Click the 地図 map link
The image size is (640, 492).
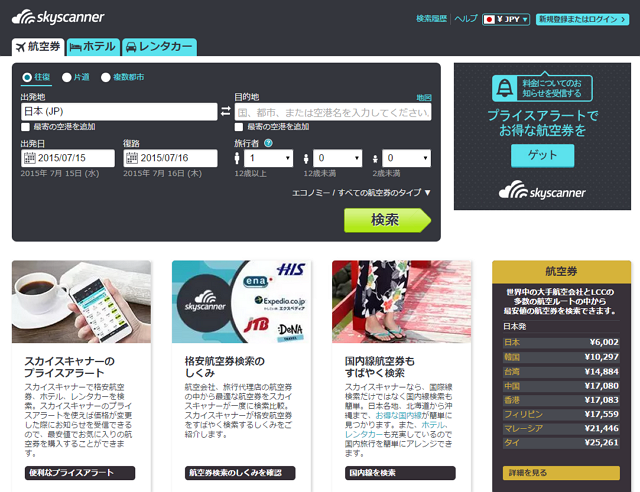pos(424,98)
